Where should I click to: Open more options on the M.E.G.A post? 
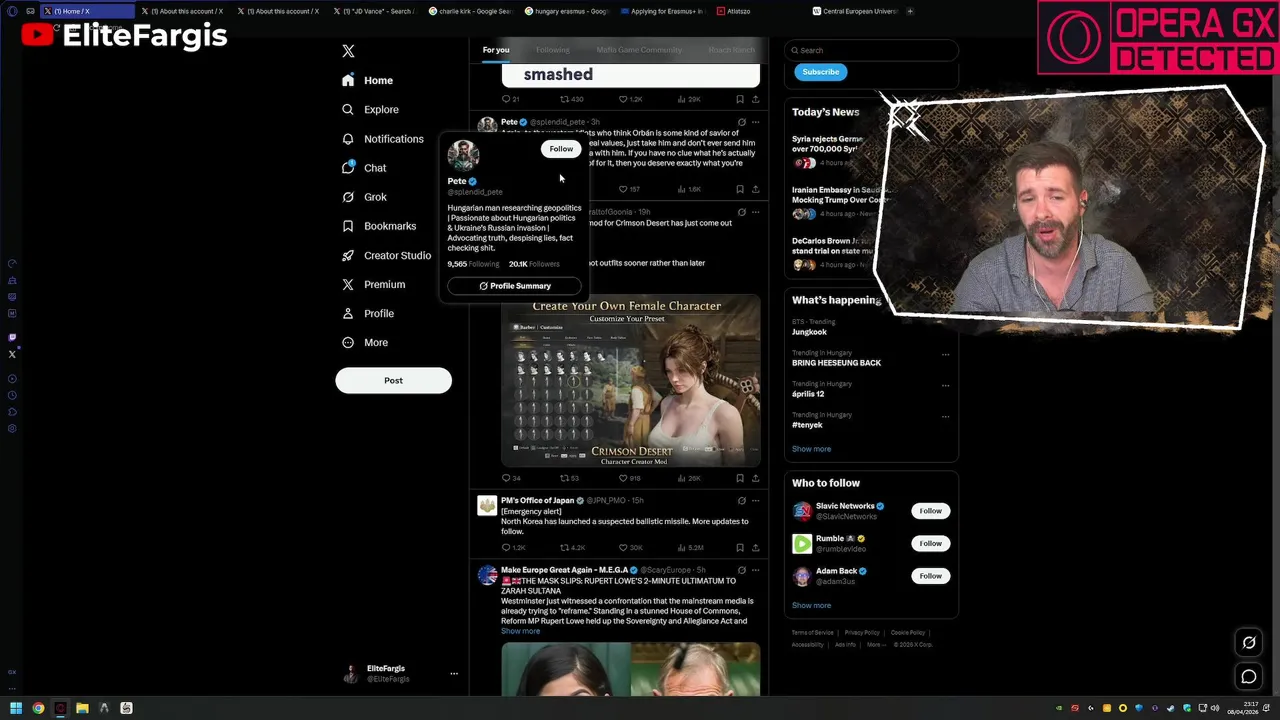click(x=755, y=570)
